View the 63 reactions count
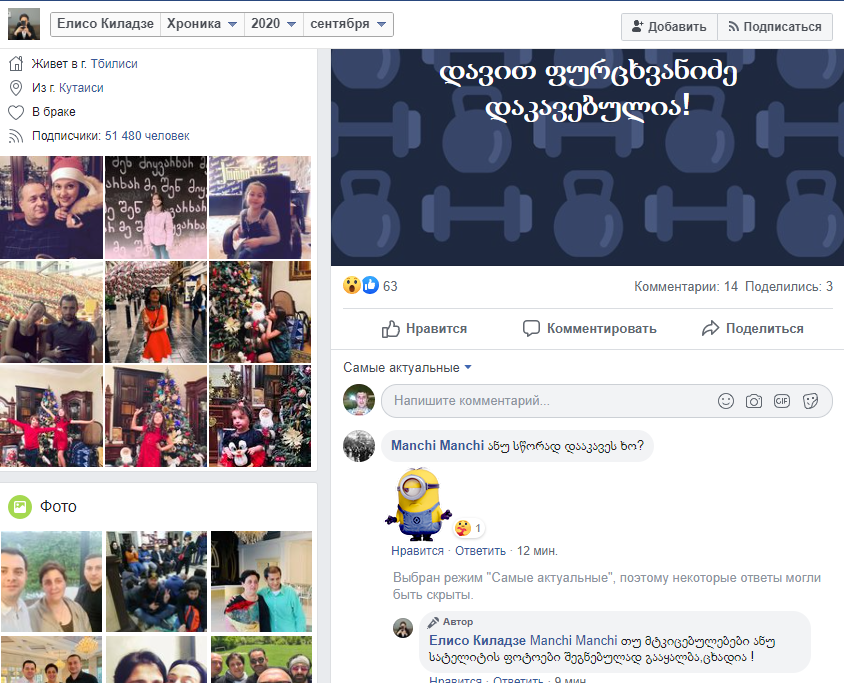 tap(390, 286)
